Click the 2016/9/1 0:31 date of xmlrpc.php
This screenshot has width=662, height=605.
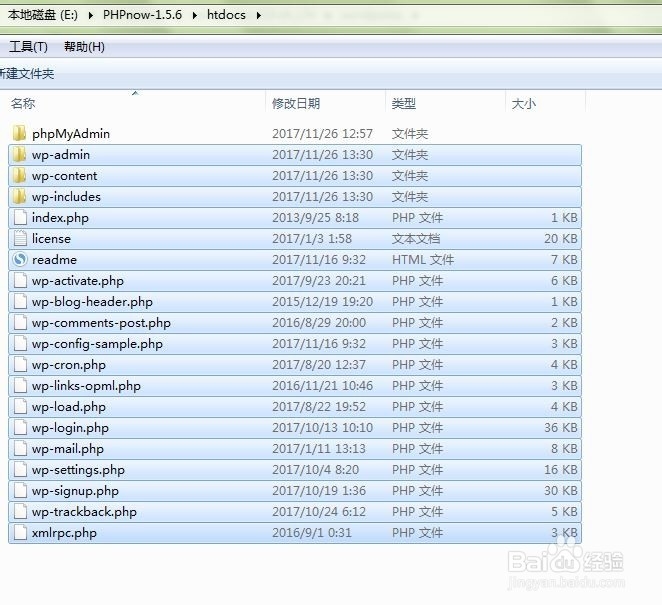click(312, 533)
